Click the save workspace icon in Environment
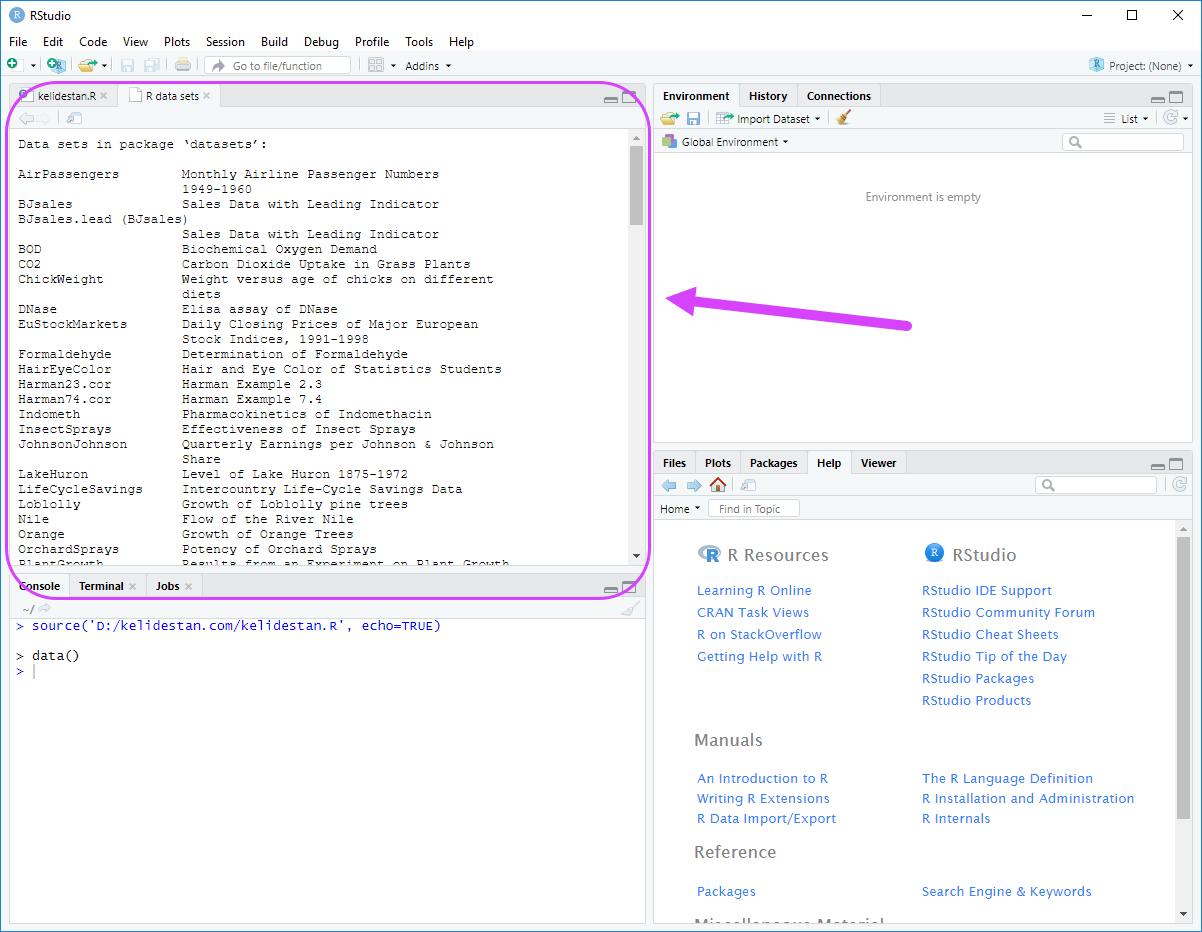The image size is (1202, 932). (693, 118)
